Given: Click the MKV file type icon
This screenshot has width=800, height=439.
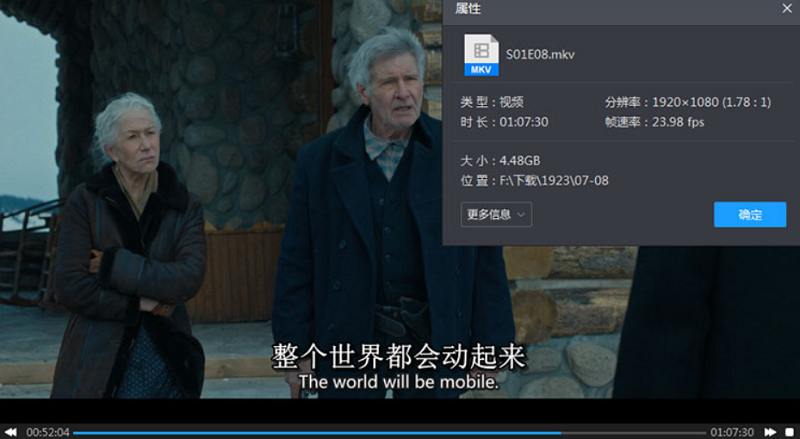Looking at the screenshot, I should point(481,56).
